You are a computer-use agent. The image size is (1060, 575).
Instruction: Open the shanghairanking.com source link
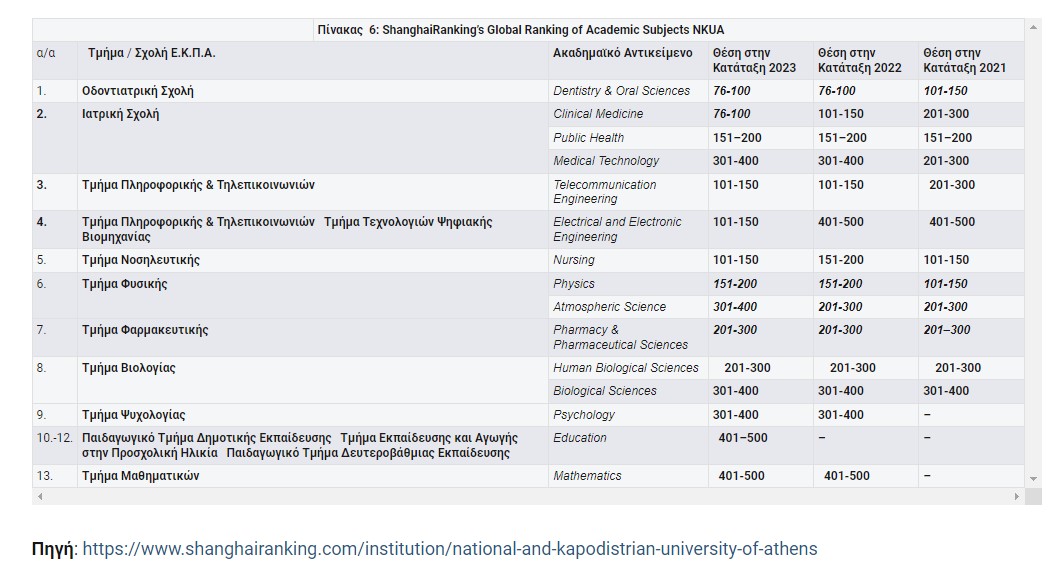(x=449, y=549)
